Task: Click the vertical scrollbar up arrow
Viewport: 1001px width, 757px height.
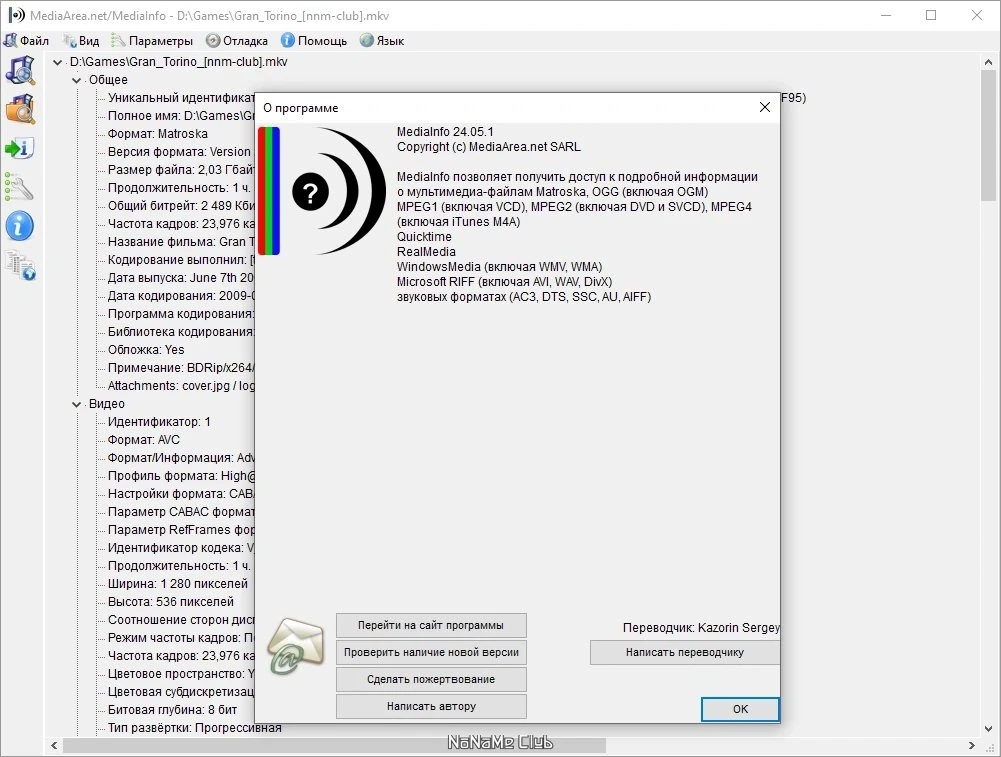Action: point(989,63)
